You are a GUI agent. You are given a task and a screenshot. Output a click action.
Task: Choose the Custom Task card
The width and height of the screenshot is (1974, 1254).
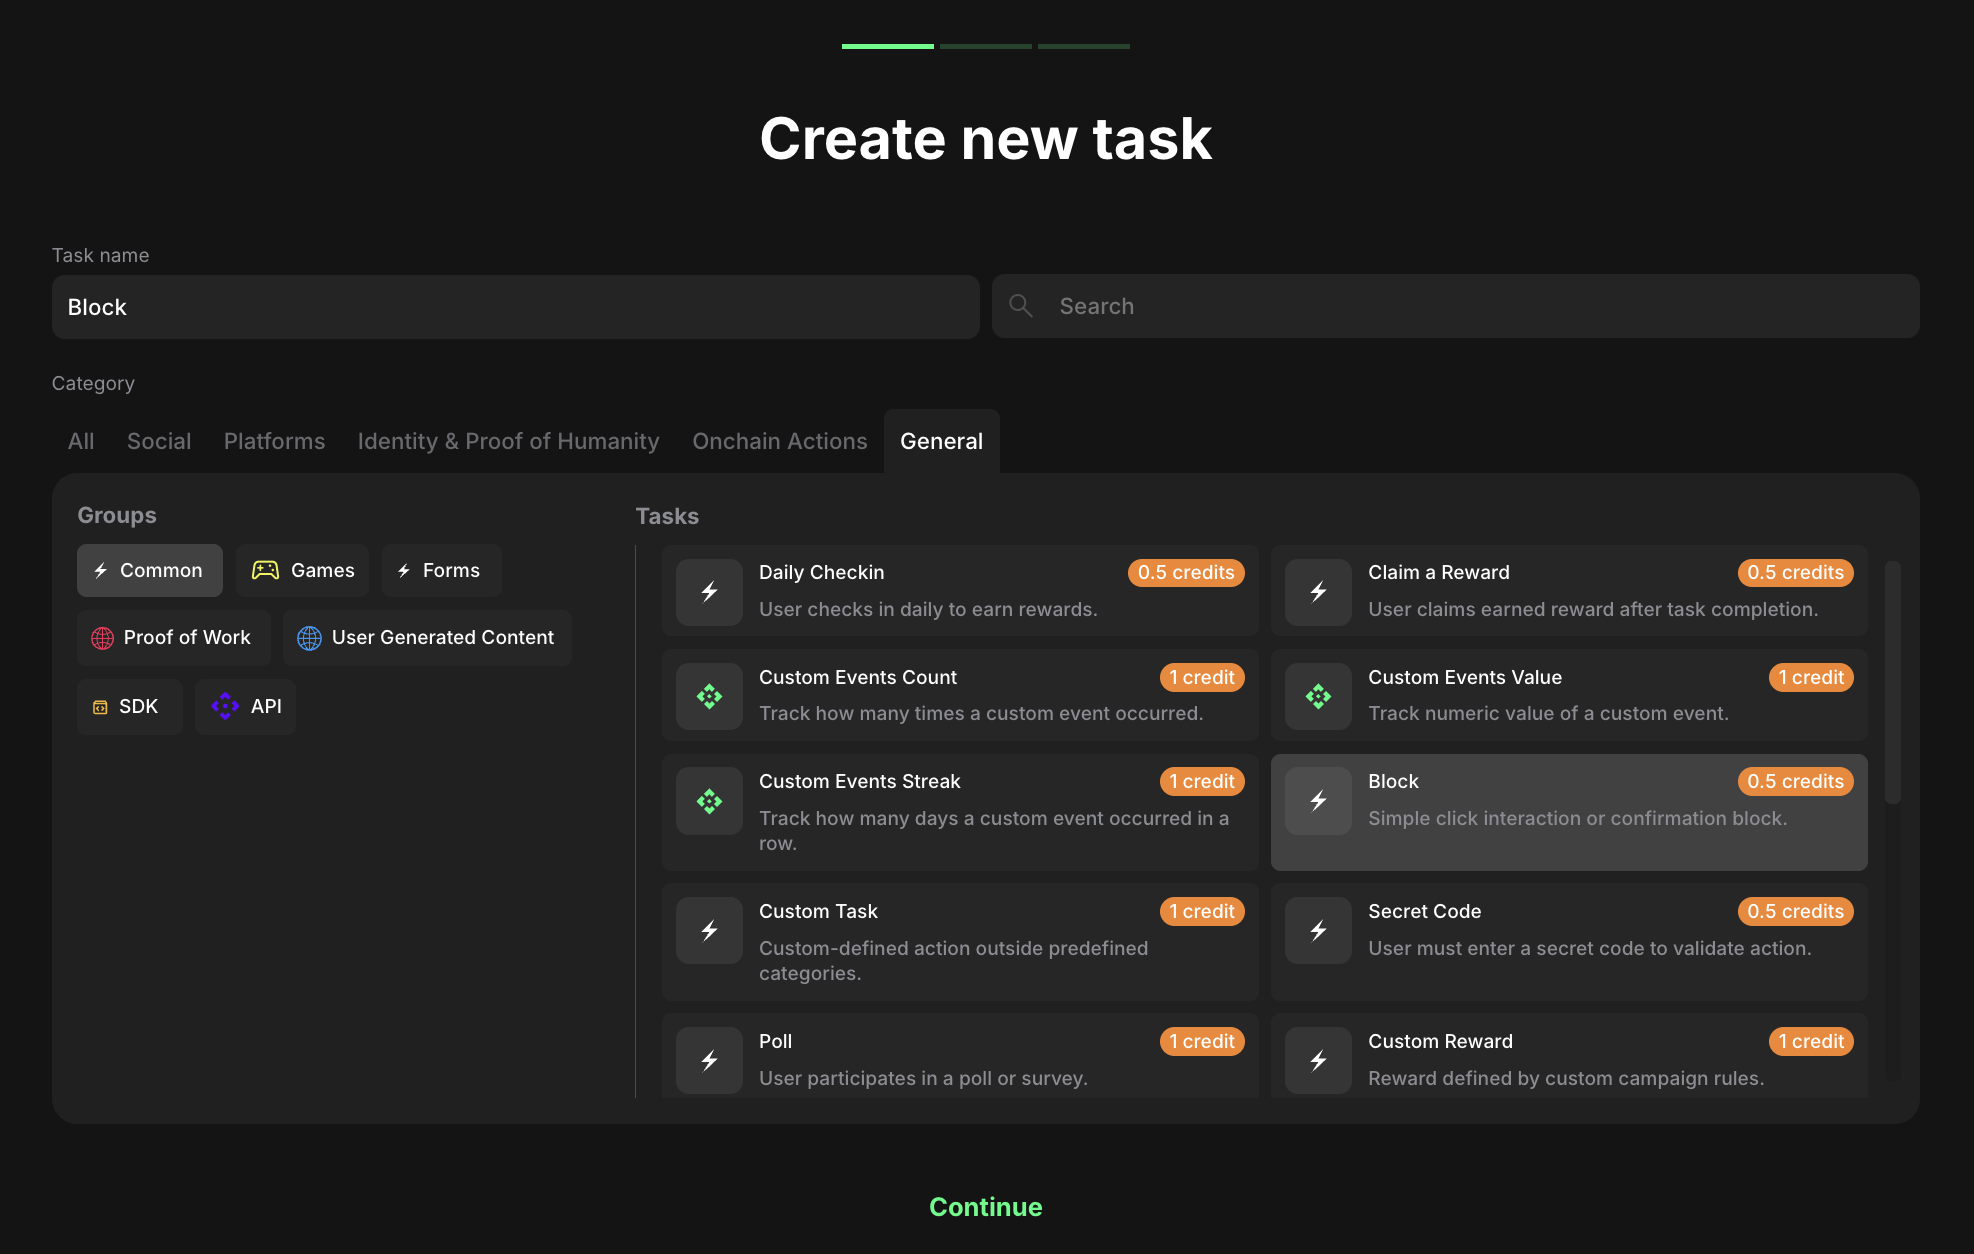[960, 941]
